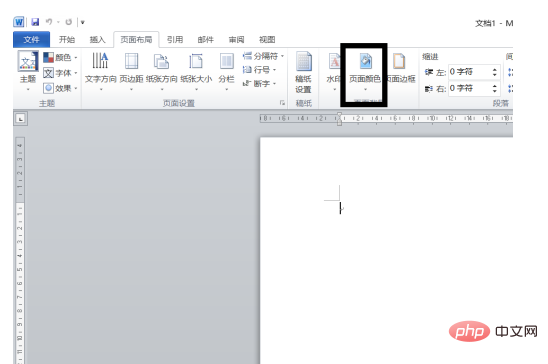Click the 纸张大小 (Paper Size) icon
The width and height of the screenshot is (548, 364).
(196, 61)
